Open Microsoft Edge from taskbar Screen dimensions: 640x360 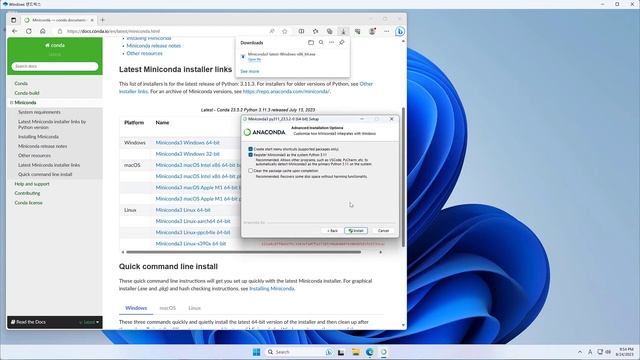pos(370,352)
